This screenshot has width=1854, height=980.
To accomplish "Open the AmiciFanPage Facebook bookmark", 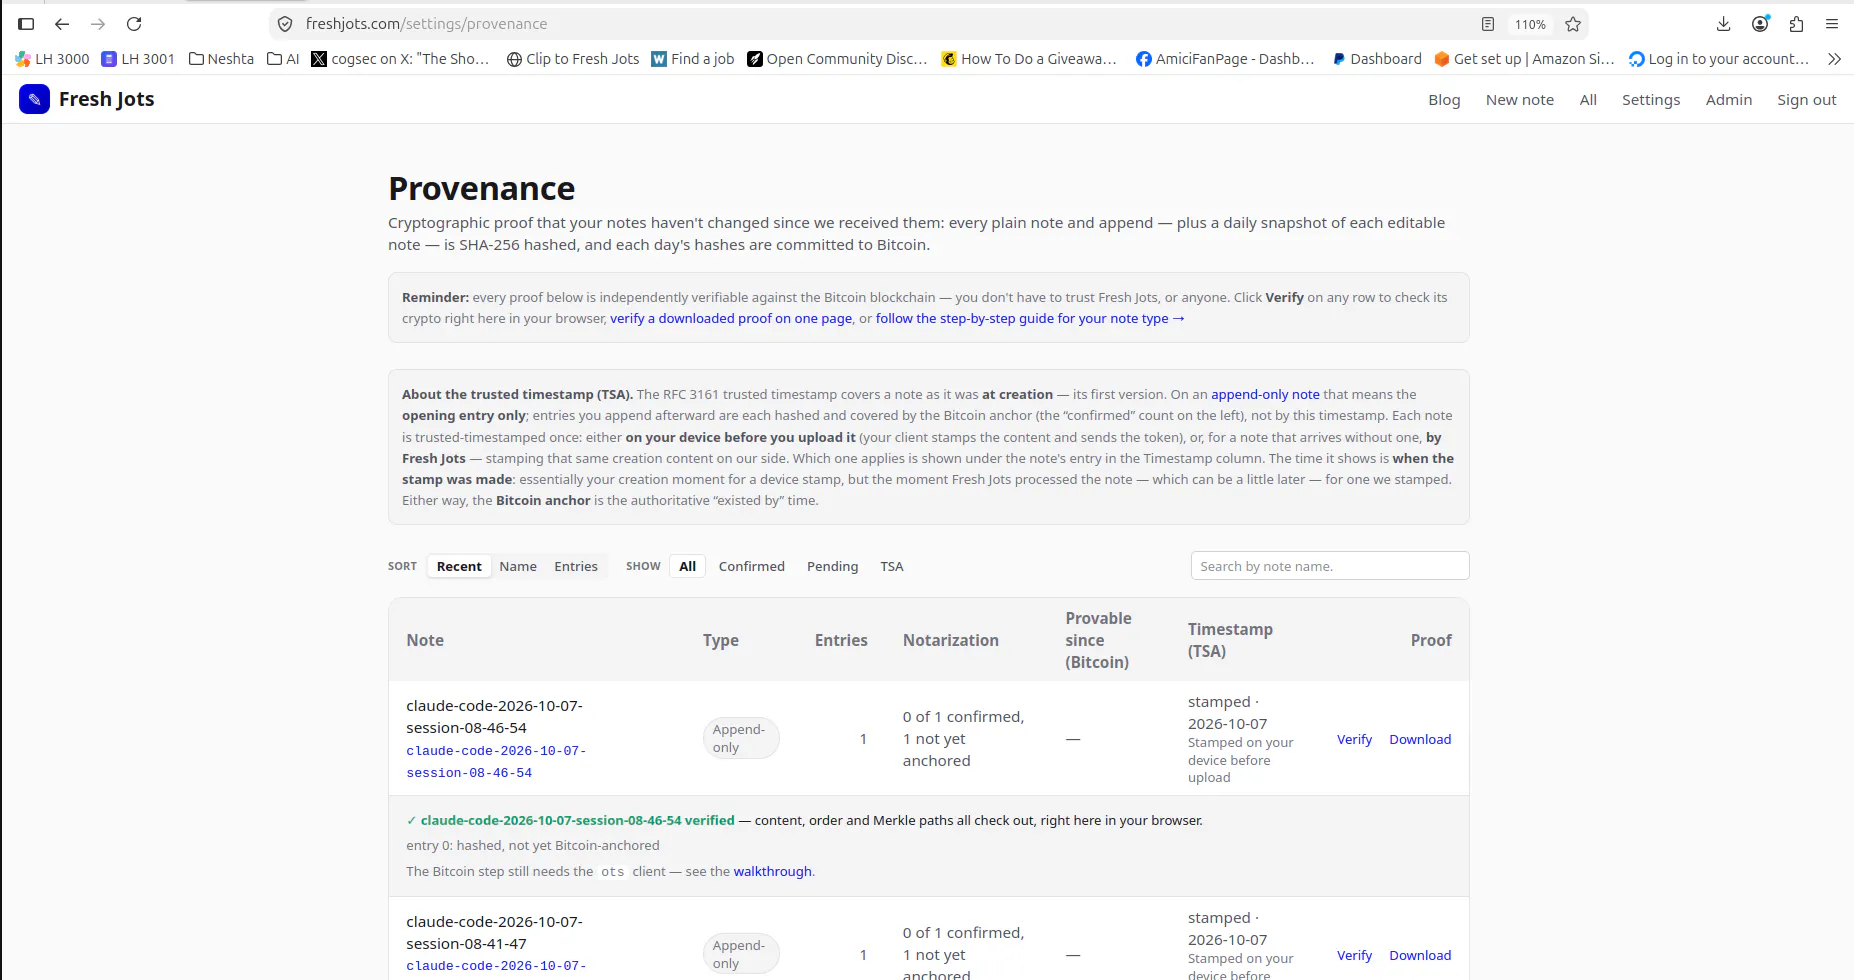I will tap(1225, 59).
